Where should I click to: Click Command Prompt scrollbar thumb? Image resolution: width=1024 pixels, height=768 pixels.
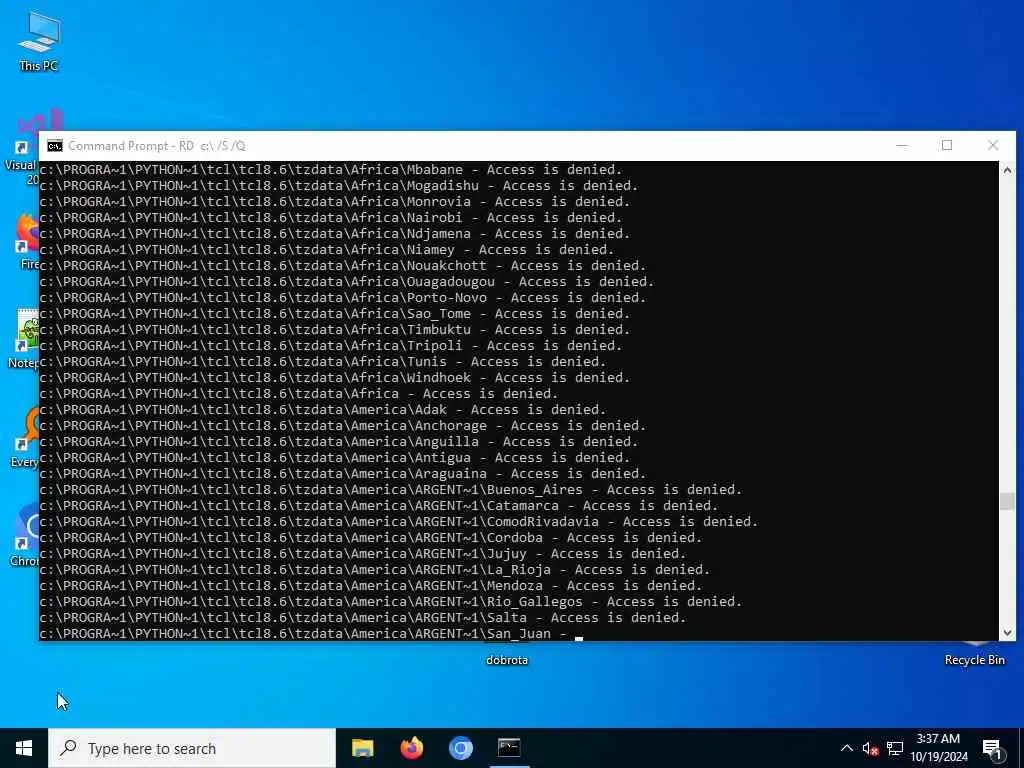coord(1007,501)
